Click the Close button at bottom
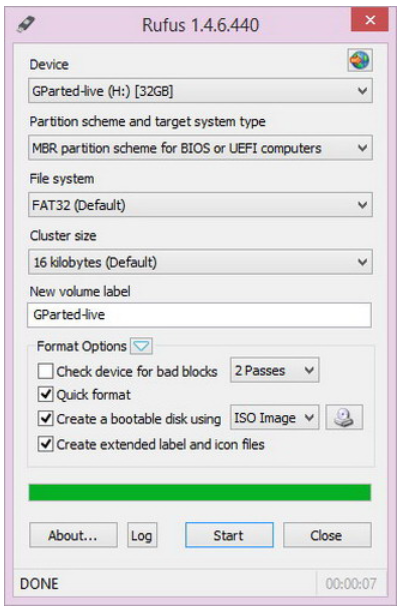Image resolution: width=402 pixels, height=612 pixels. [x=327, y=536]
